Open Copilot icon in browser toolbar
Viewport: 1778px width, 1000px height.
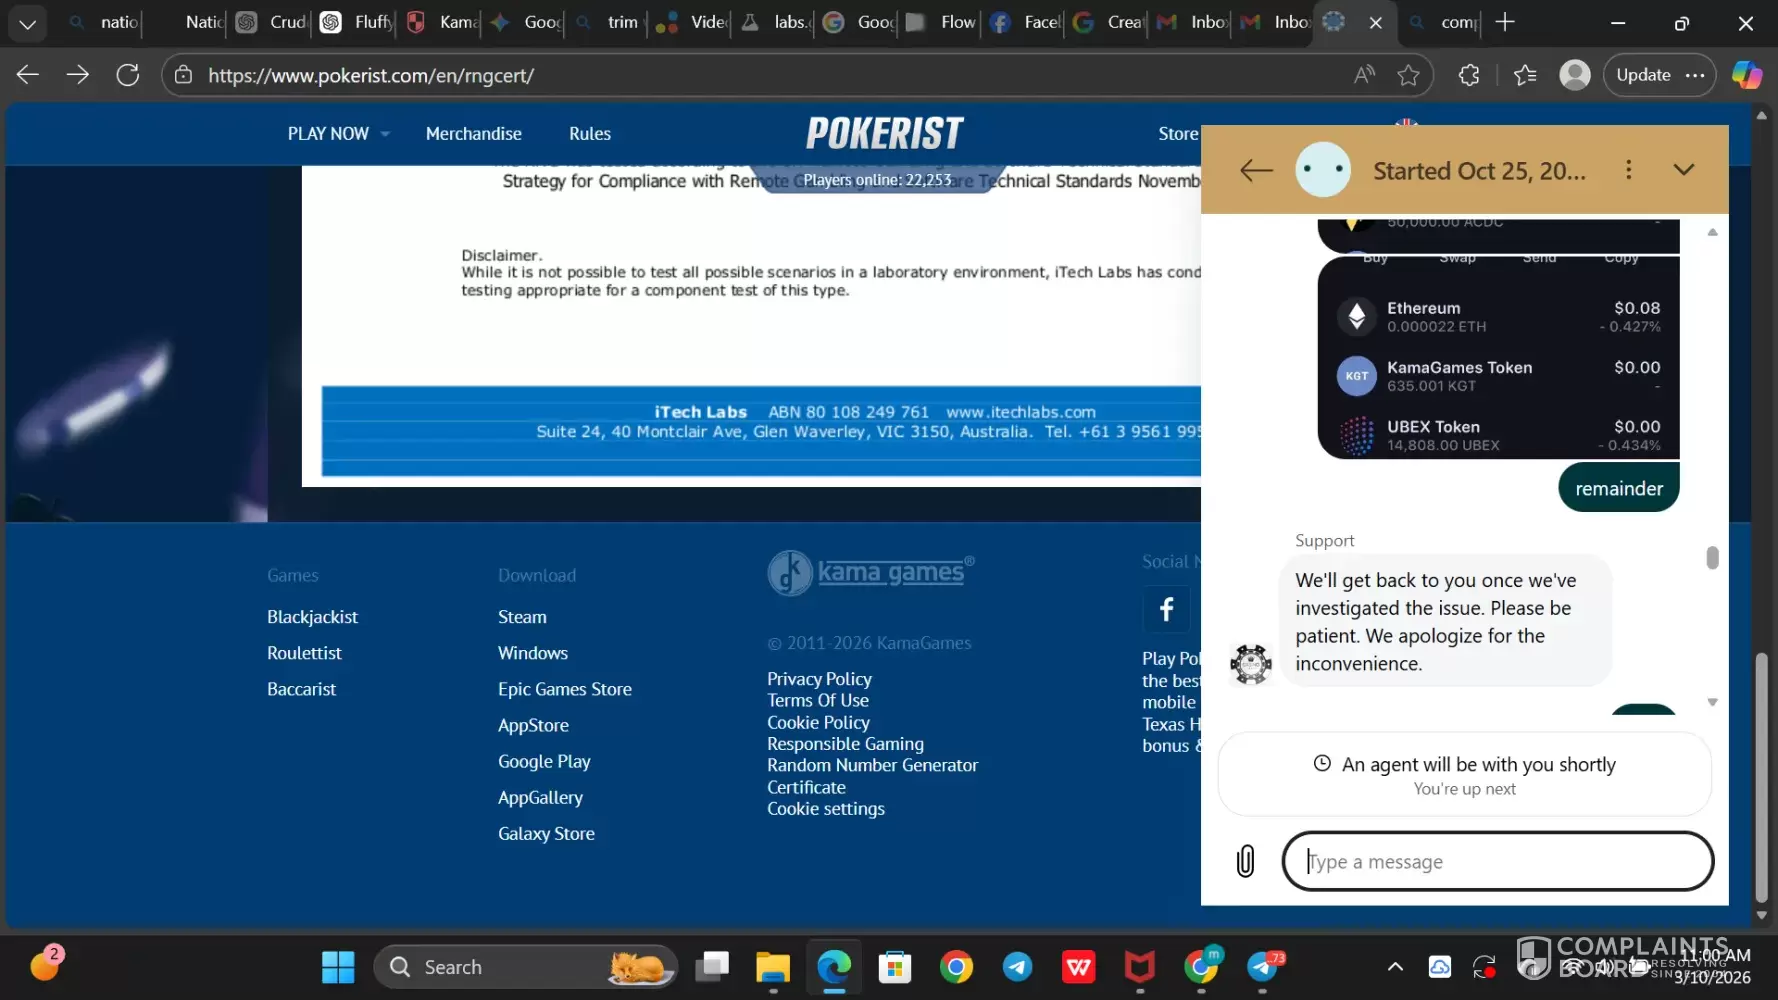[x=1746, y=75]
